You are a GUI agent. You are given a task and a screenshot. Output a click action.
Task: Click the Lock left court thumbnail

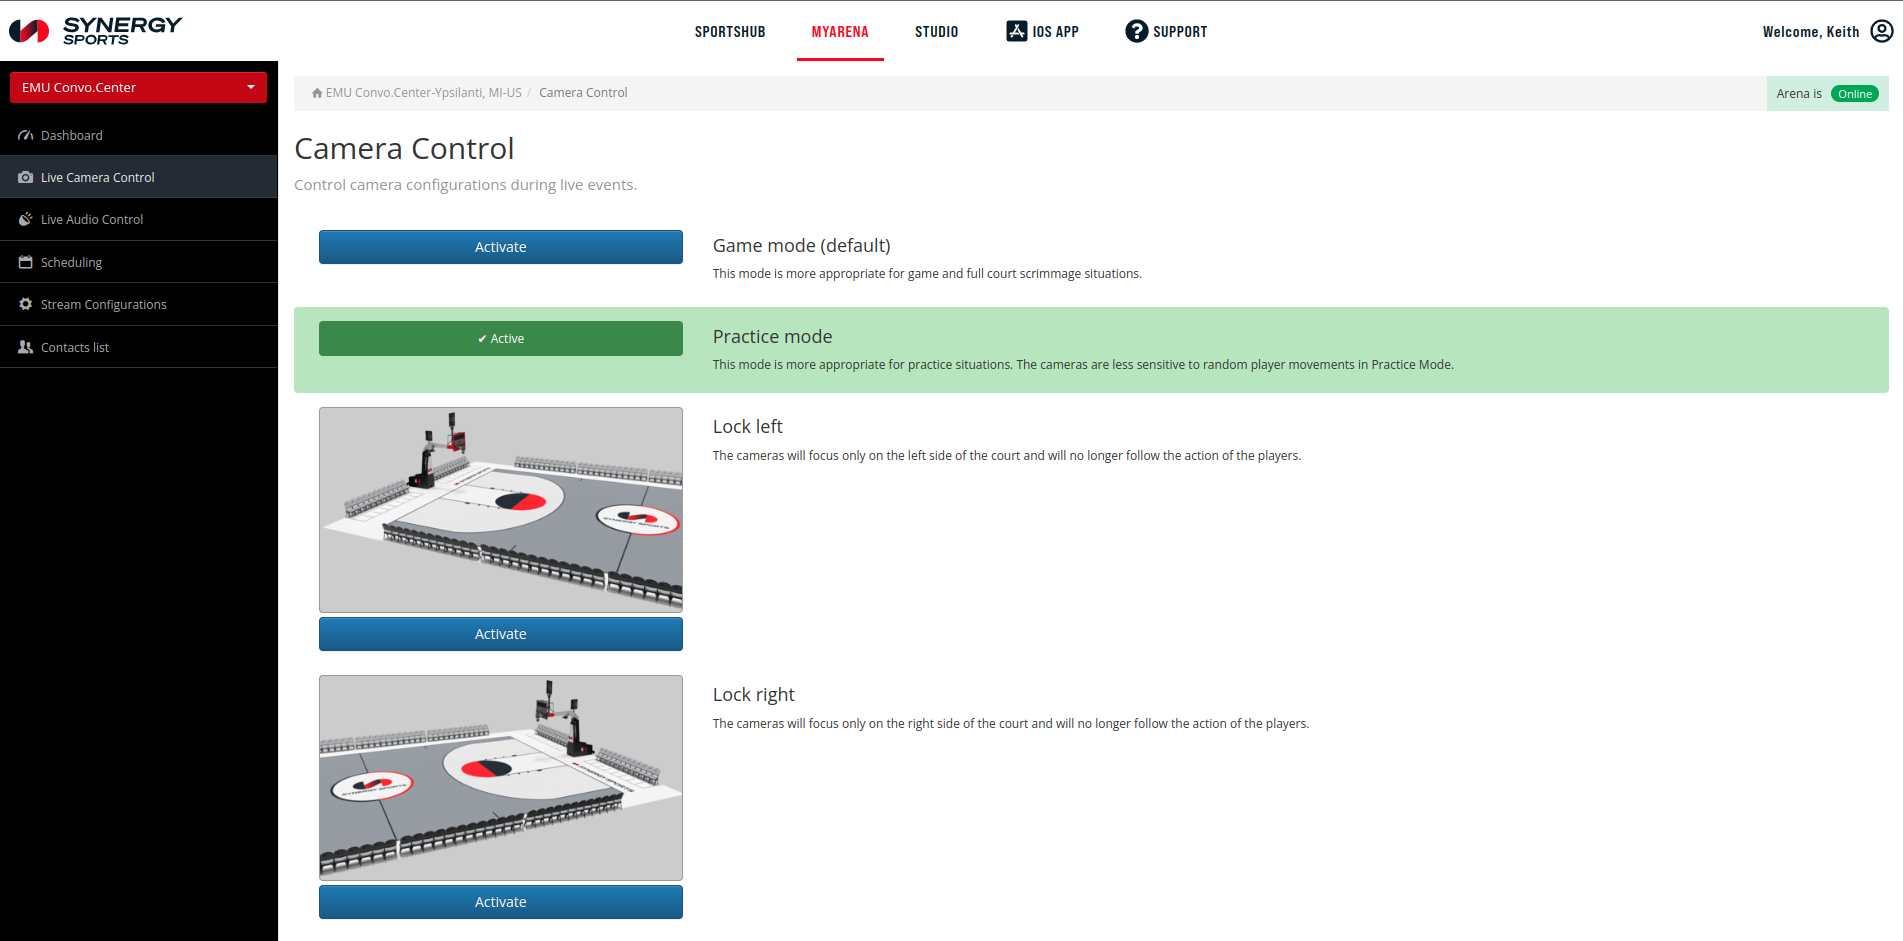click(501, 510)
